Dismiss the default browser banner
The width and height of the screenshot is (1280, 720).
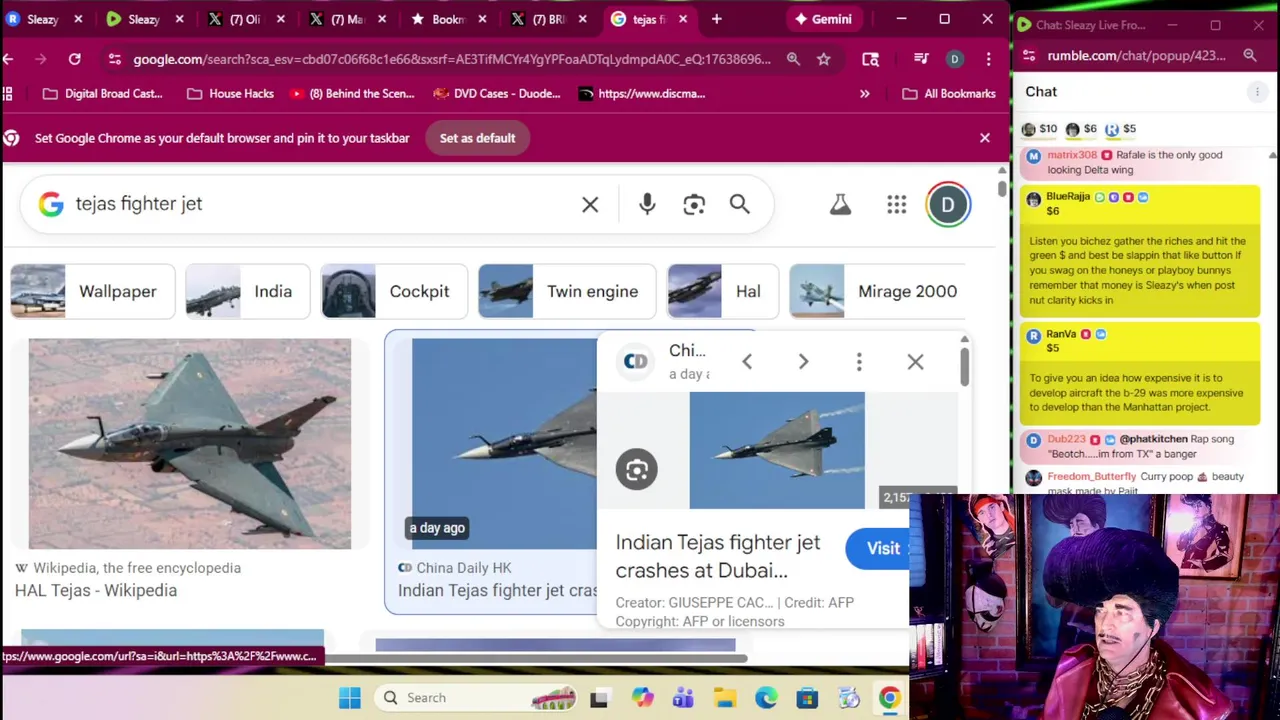[985, 138]
